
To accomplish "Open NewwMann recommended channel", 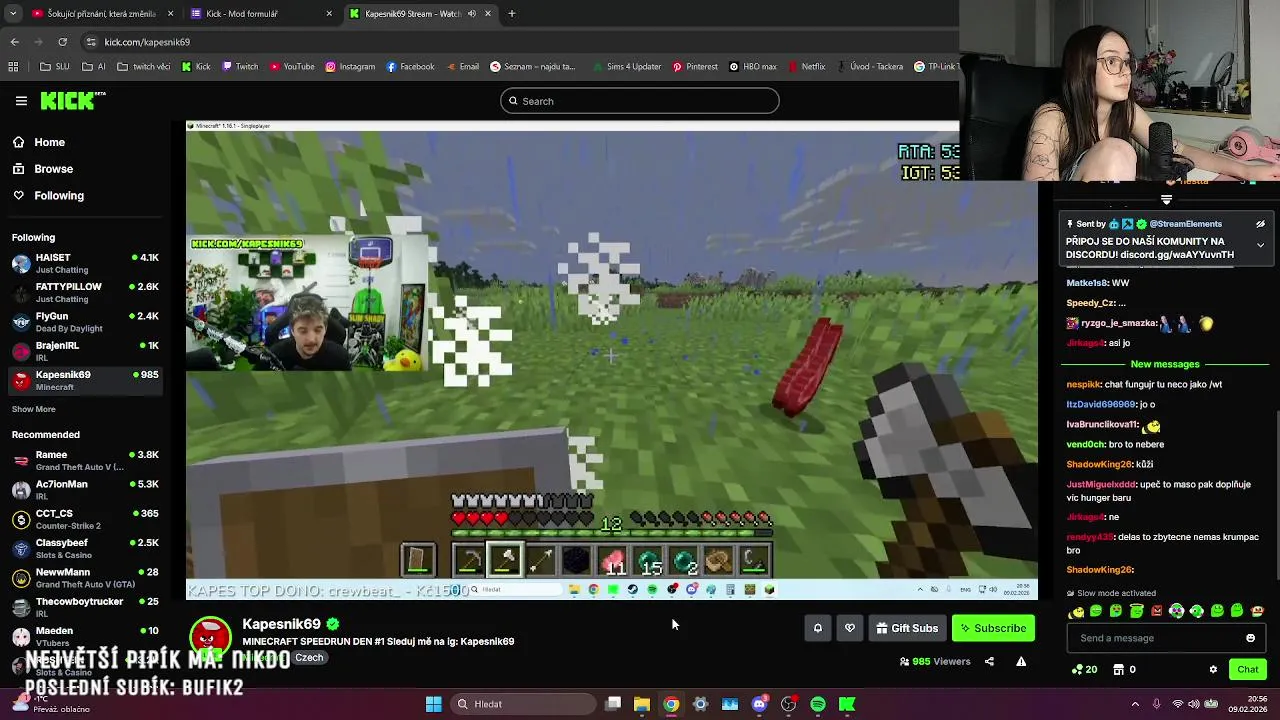I will 86,578.
